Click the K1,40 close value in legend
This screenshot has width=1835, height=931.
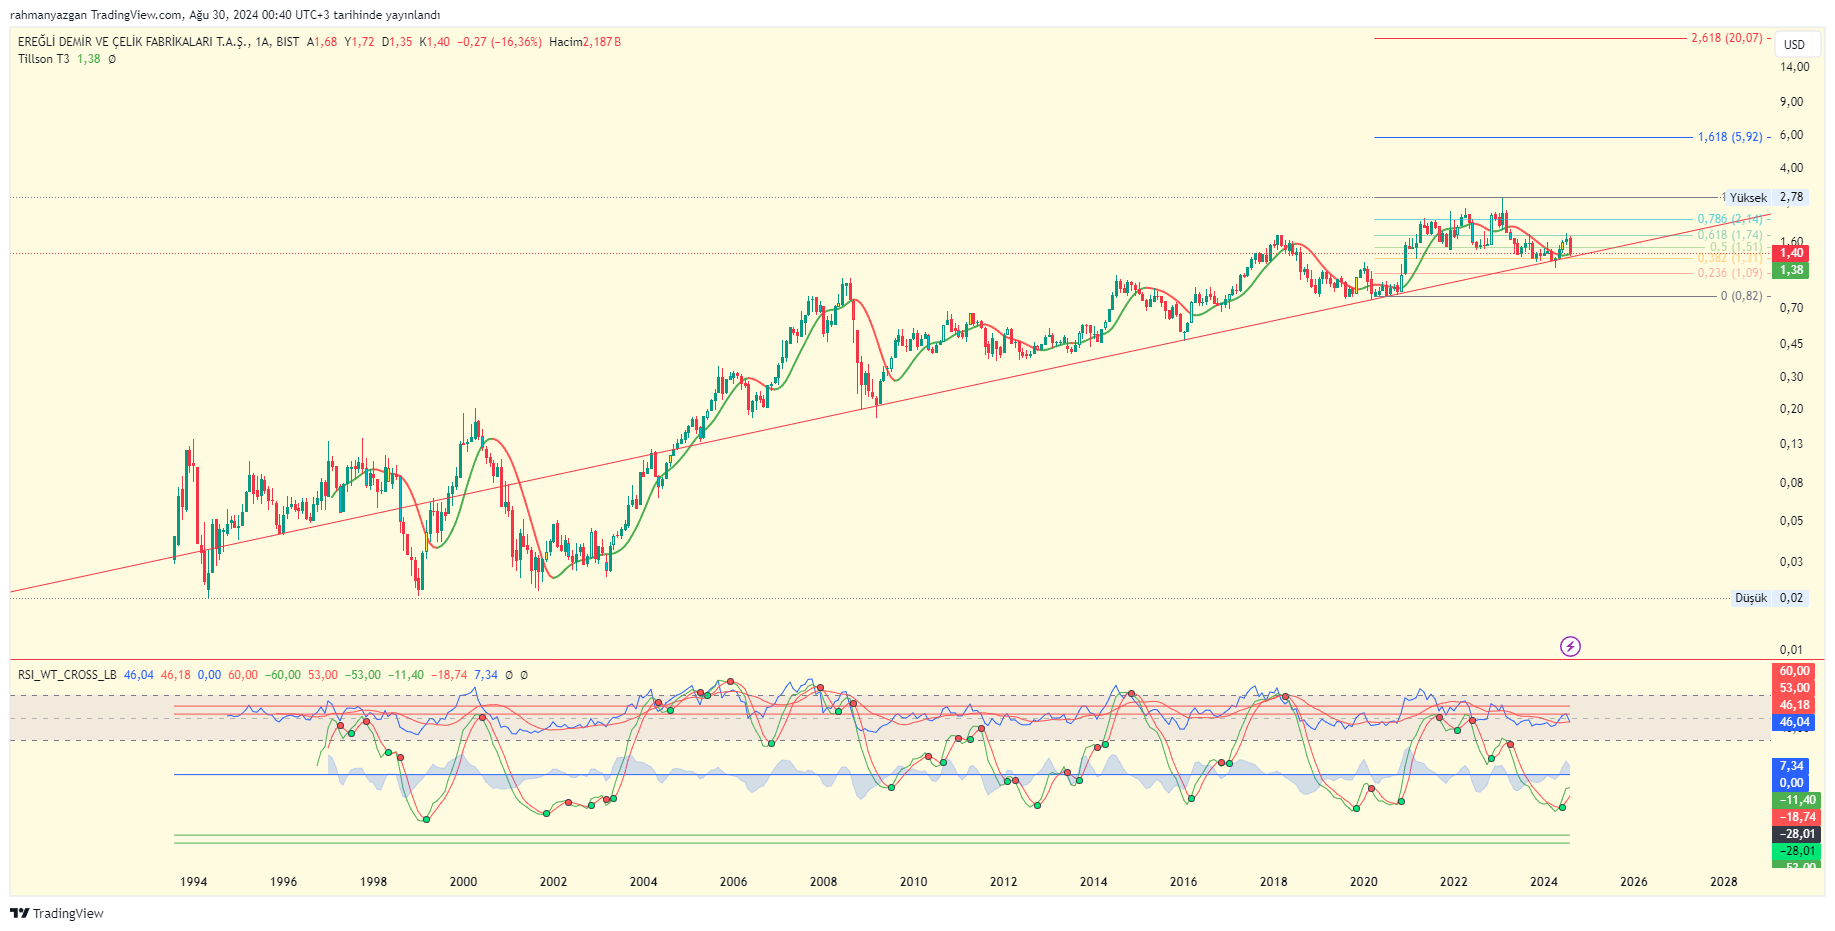point(435,42)
